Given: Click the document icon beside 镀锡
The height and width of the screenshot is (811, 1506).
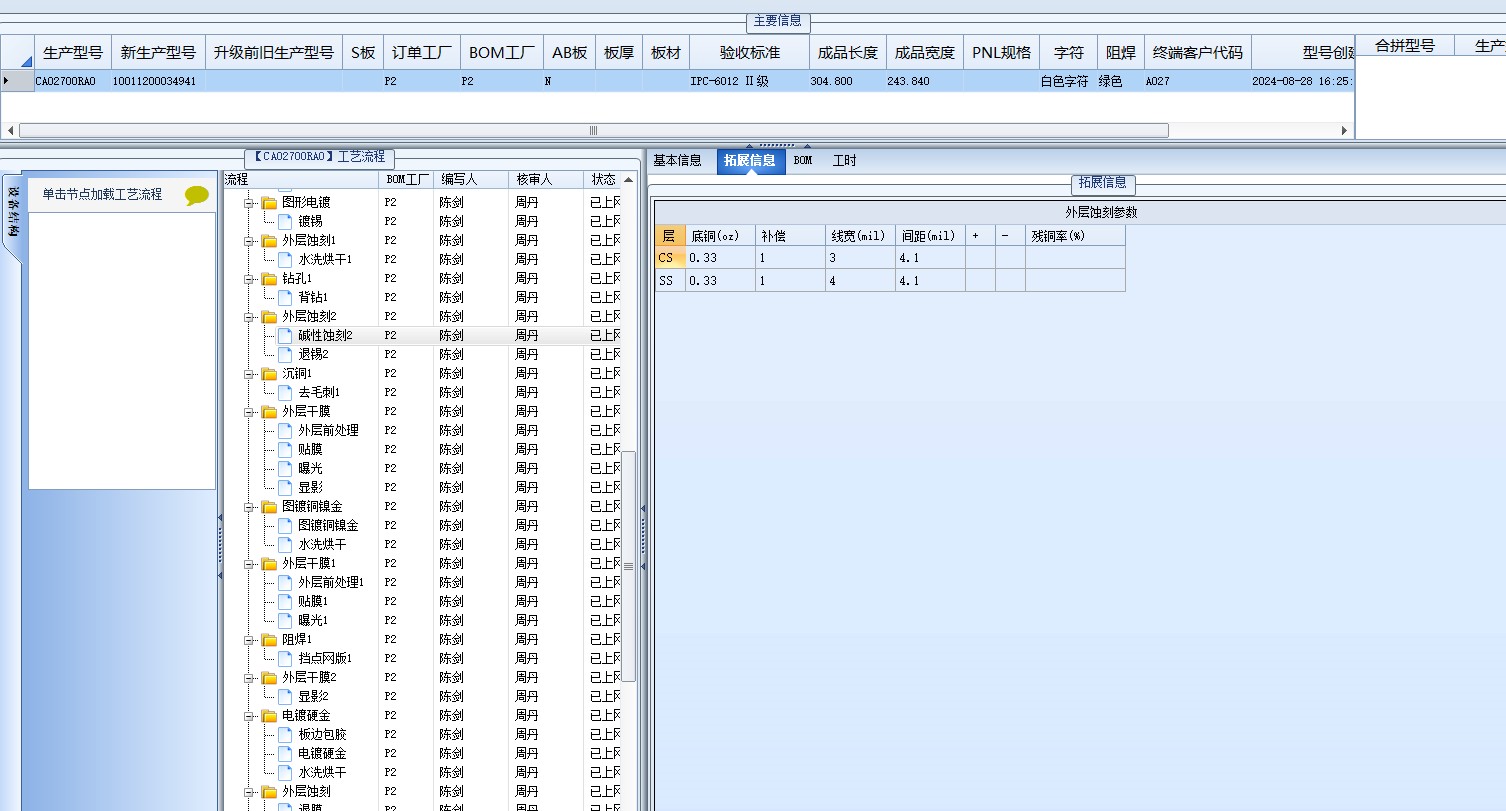Looking at the screenshot, I should (286, 221).
